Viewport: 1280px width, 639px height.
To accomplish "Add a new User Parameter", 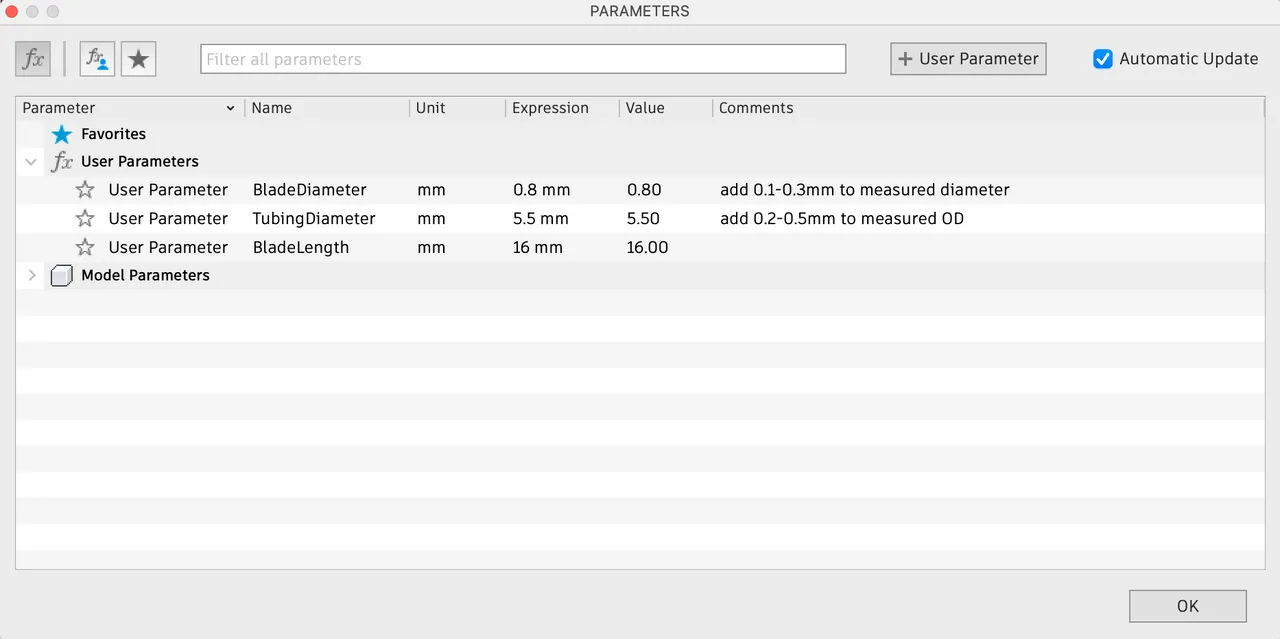I will coord(968,59).
